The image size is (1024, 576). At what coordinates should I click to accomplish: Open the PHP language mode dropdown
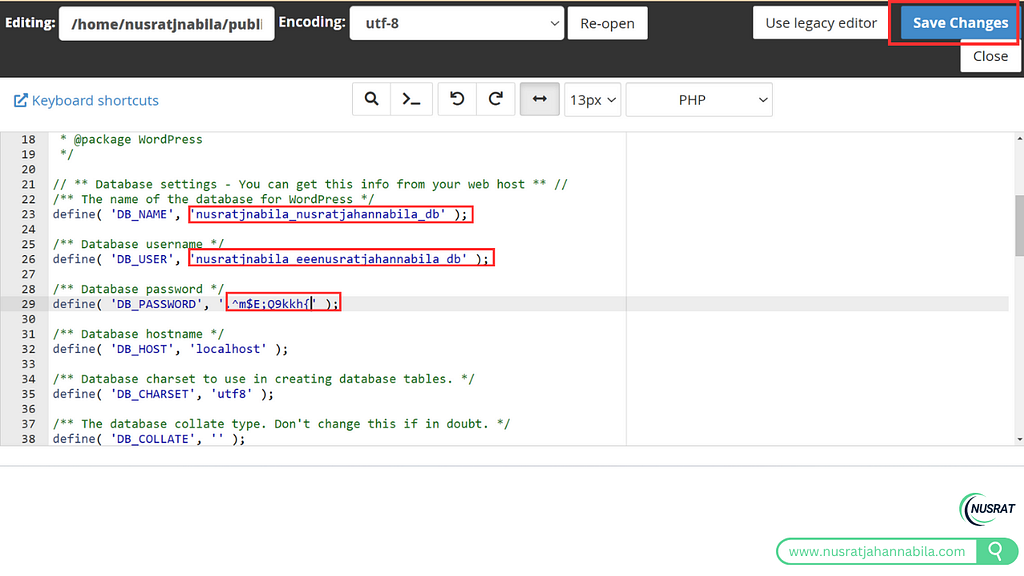699,100
